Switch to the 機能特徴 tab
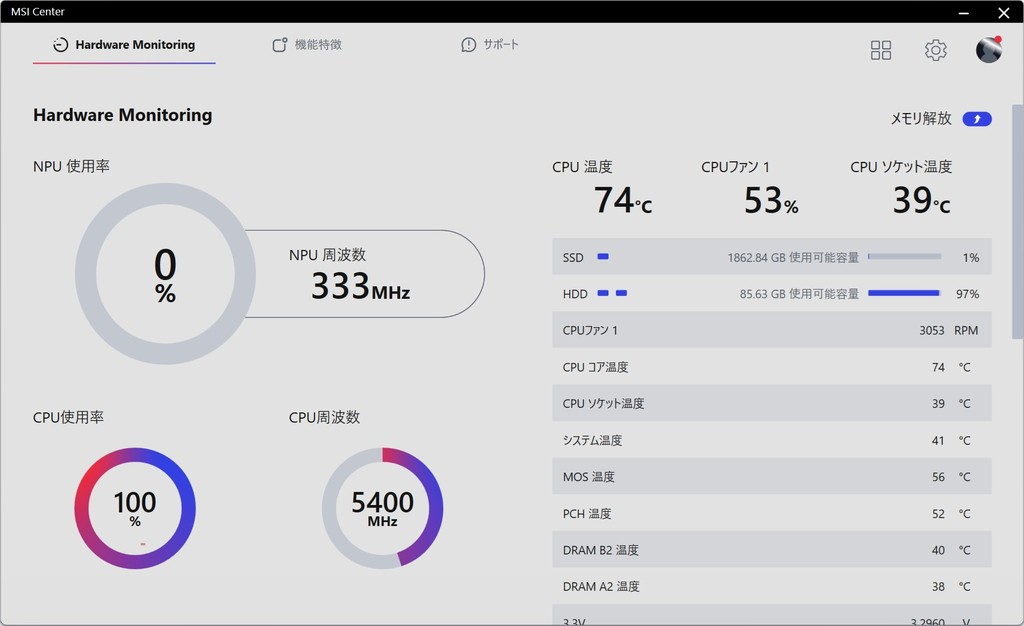1024x626 pixels. (x=307, y=44)
